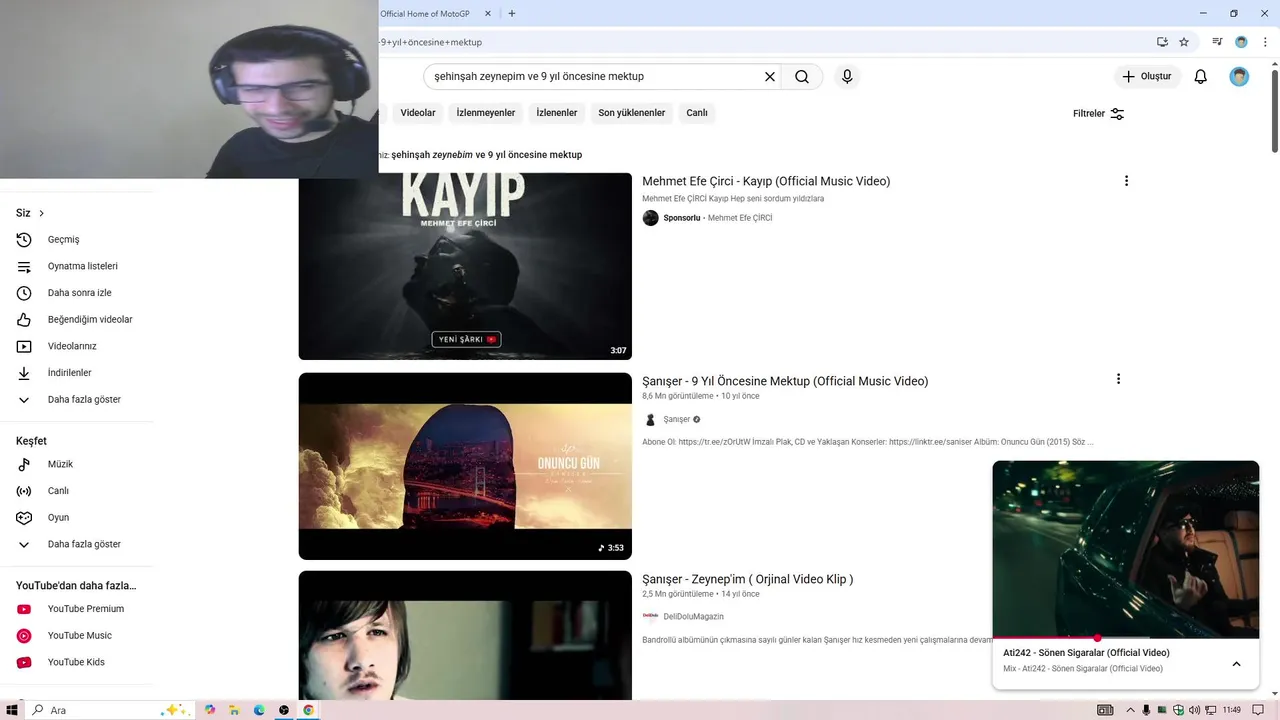Show hidden tray icons chevron
The height and width of the screenshot is (720, 1280).
1131,710
